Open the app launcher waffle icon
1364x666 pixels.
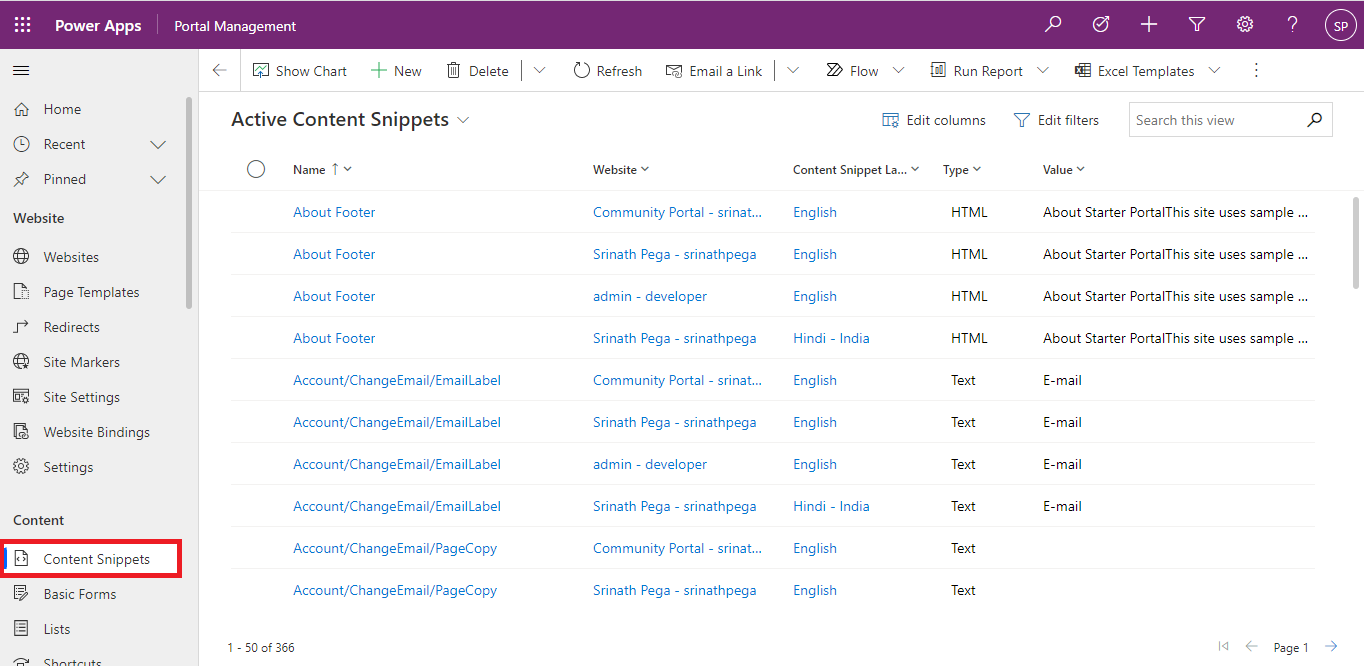click(x=22, y=25)
